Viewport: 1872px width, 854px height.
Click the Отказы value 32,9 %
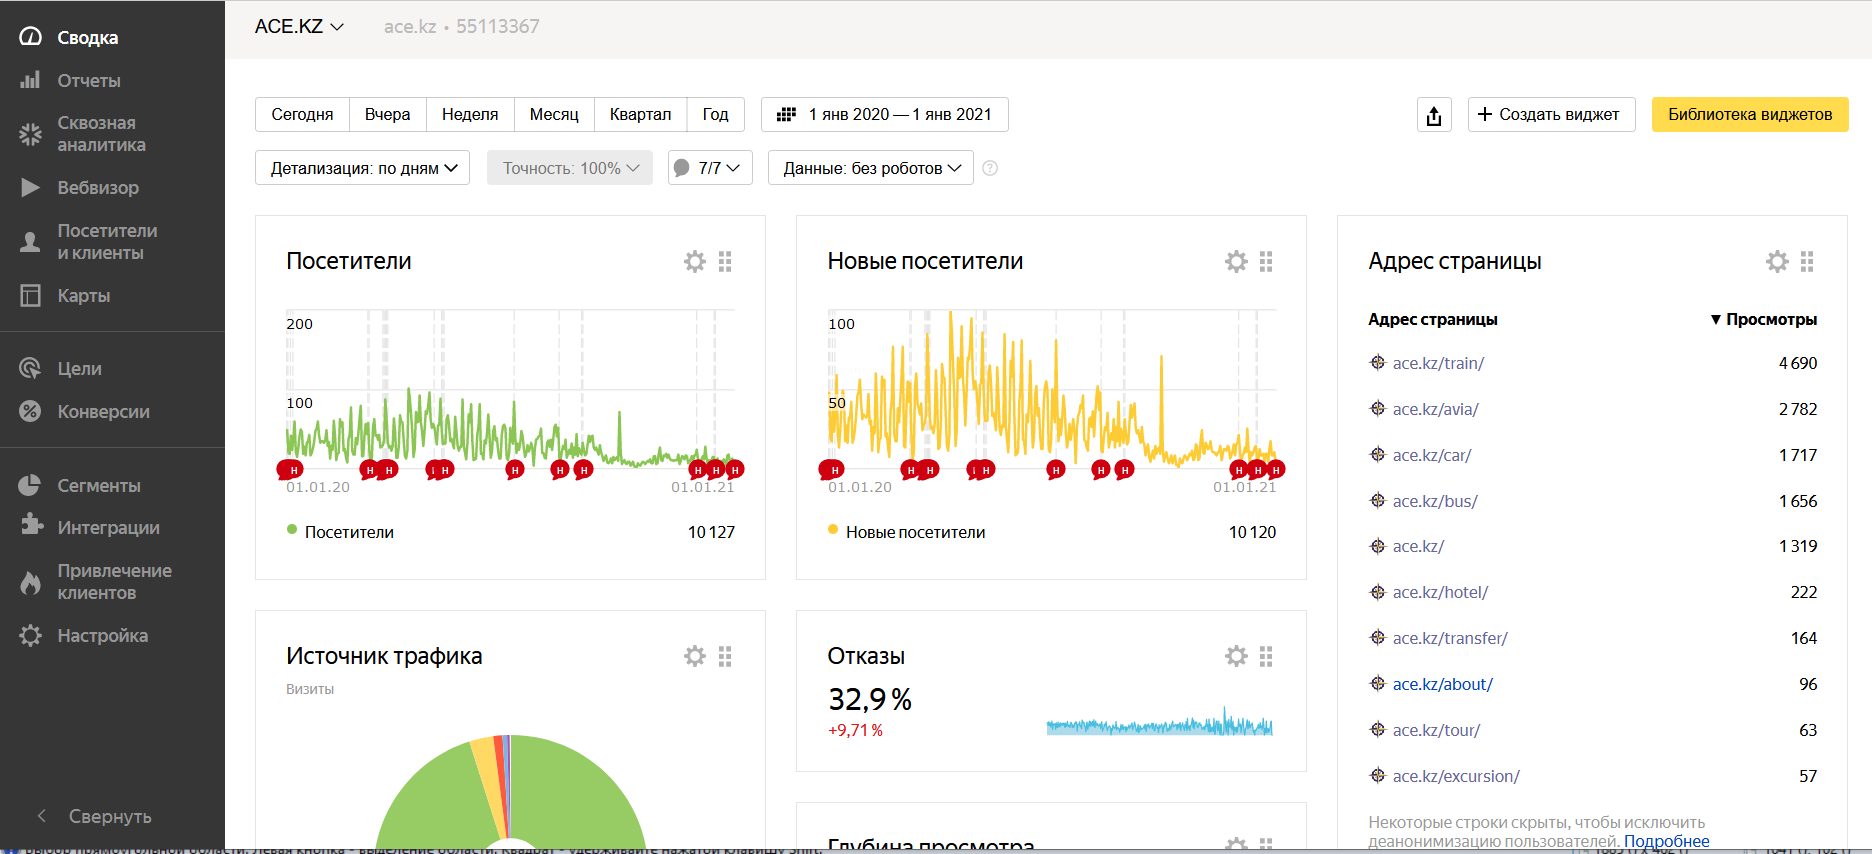pos(869,699)
